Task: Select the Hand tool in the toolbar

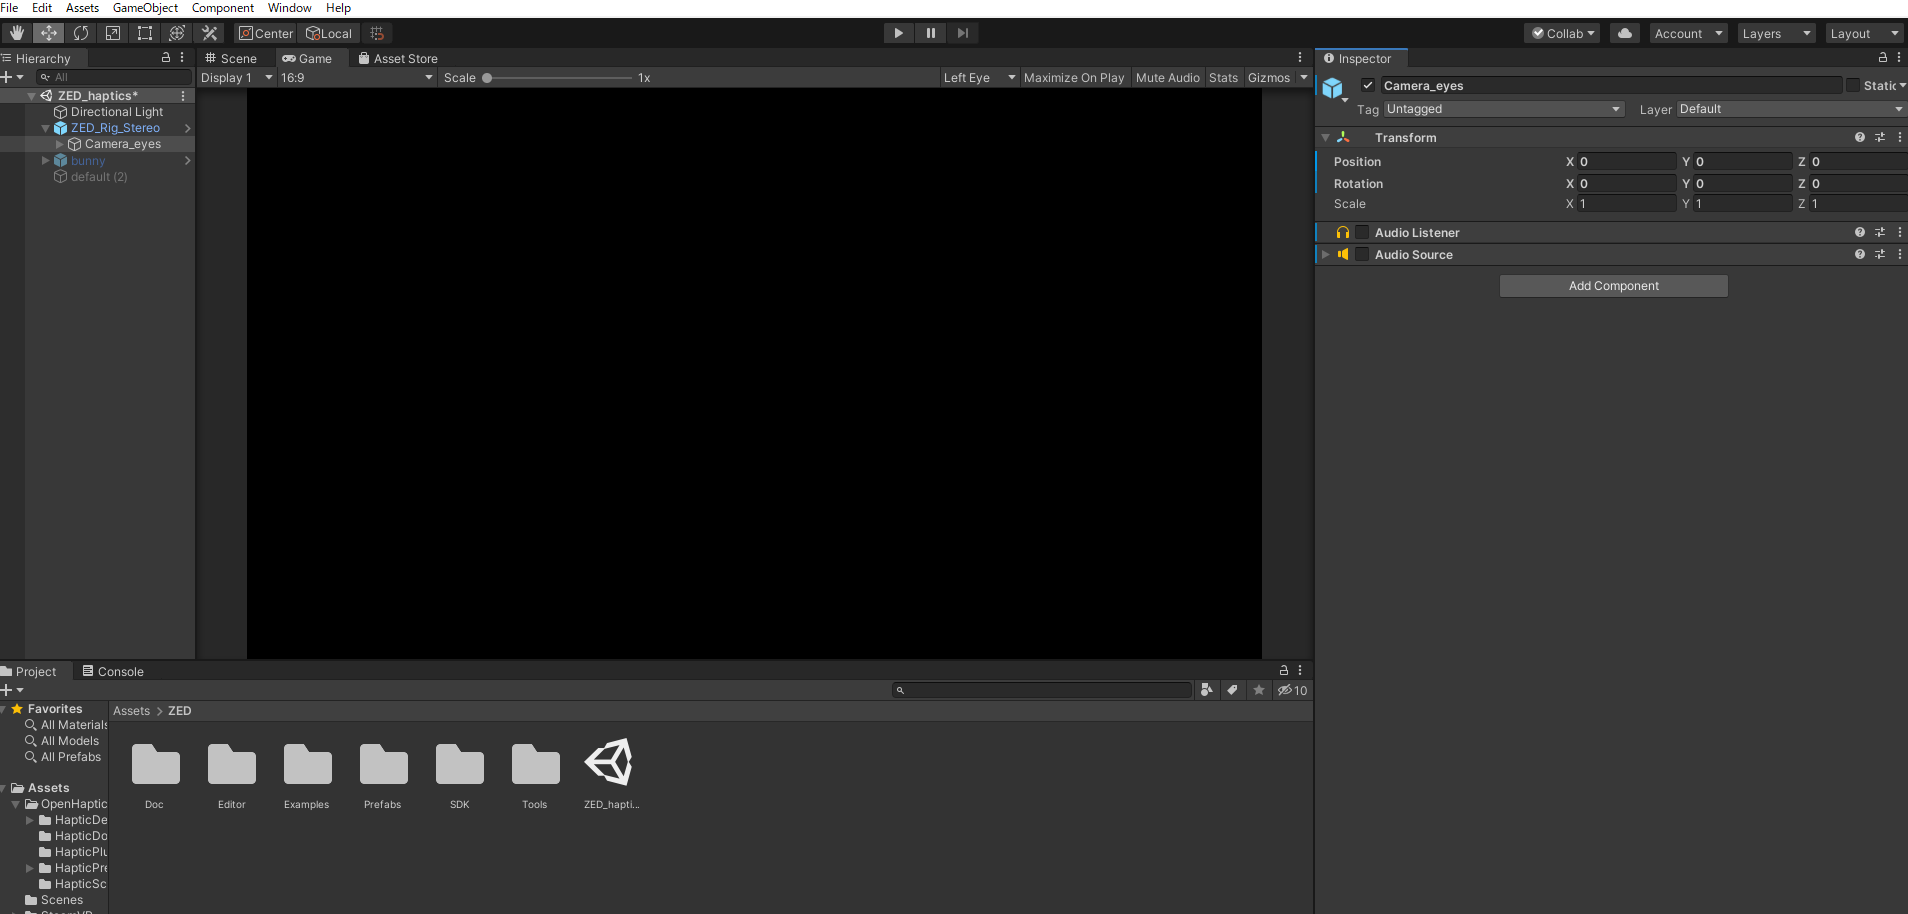Action: coord(16,32)
